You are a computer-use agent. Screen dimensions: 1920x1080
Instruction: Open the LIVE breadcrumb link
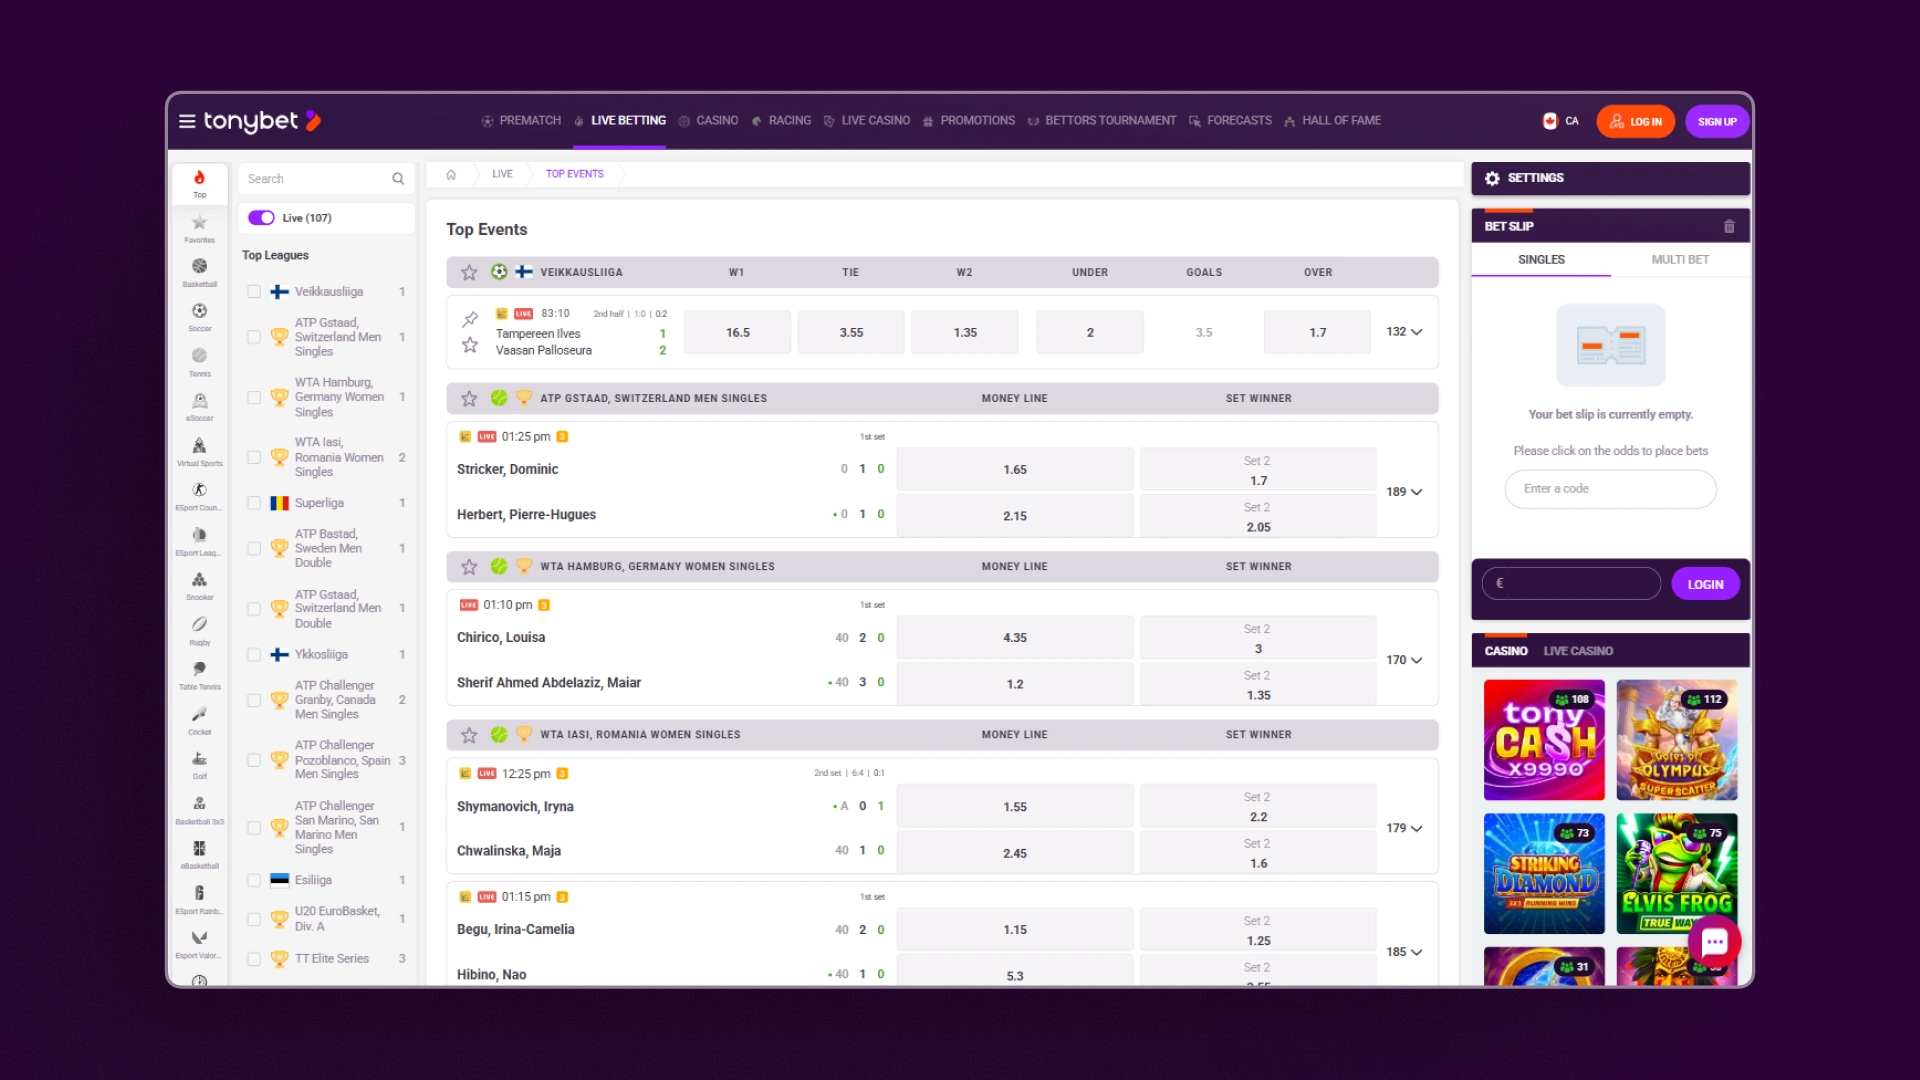[502, 174]
